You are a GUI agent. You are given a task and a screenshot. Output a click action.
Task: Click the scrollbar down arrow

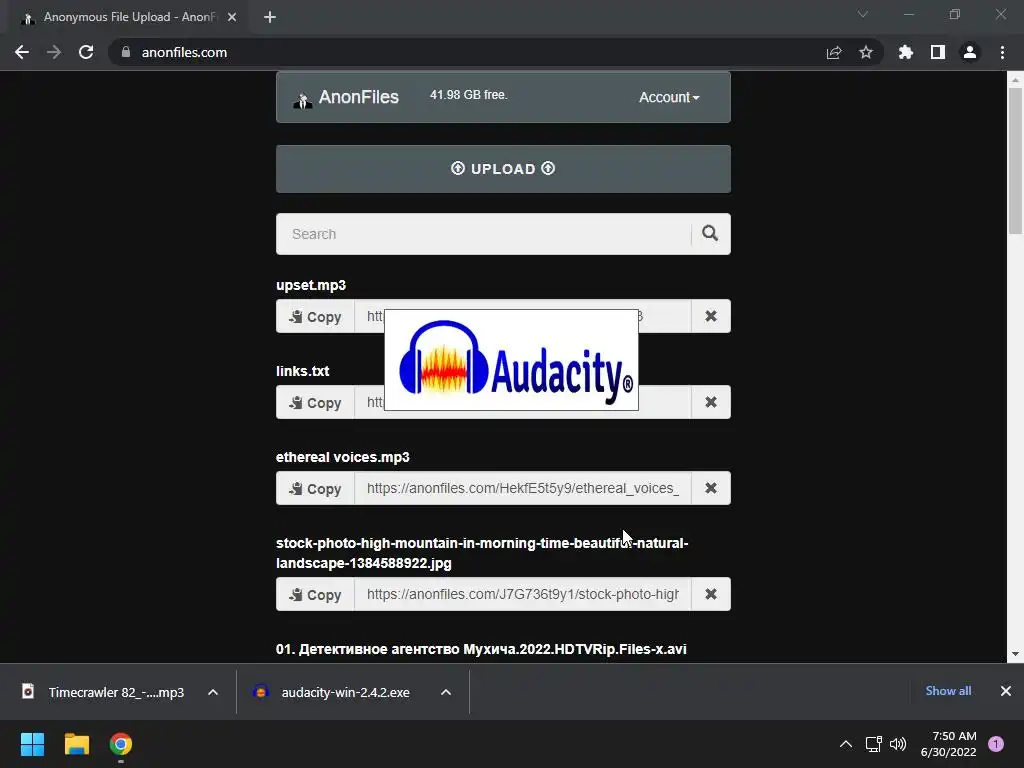[x=1014, y=654]
